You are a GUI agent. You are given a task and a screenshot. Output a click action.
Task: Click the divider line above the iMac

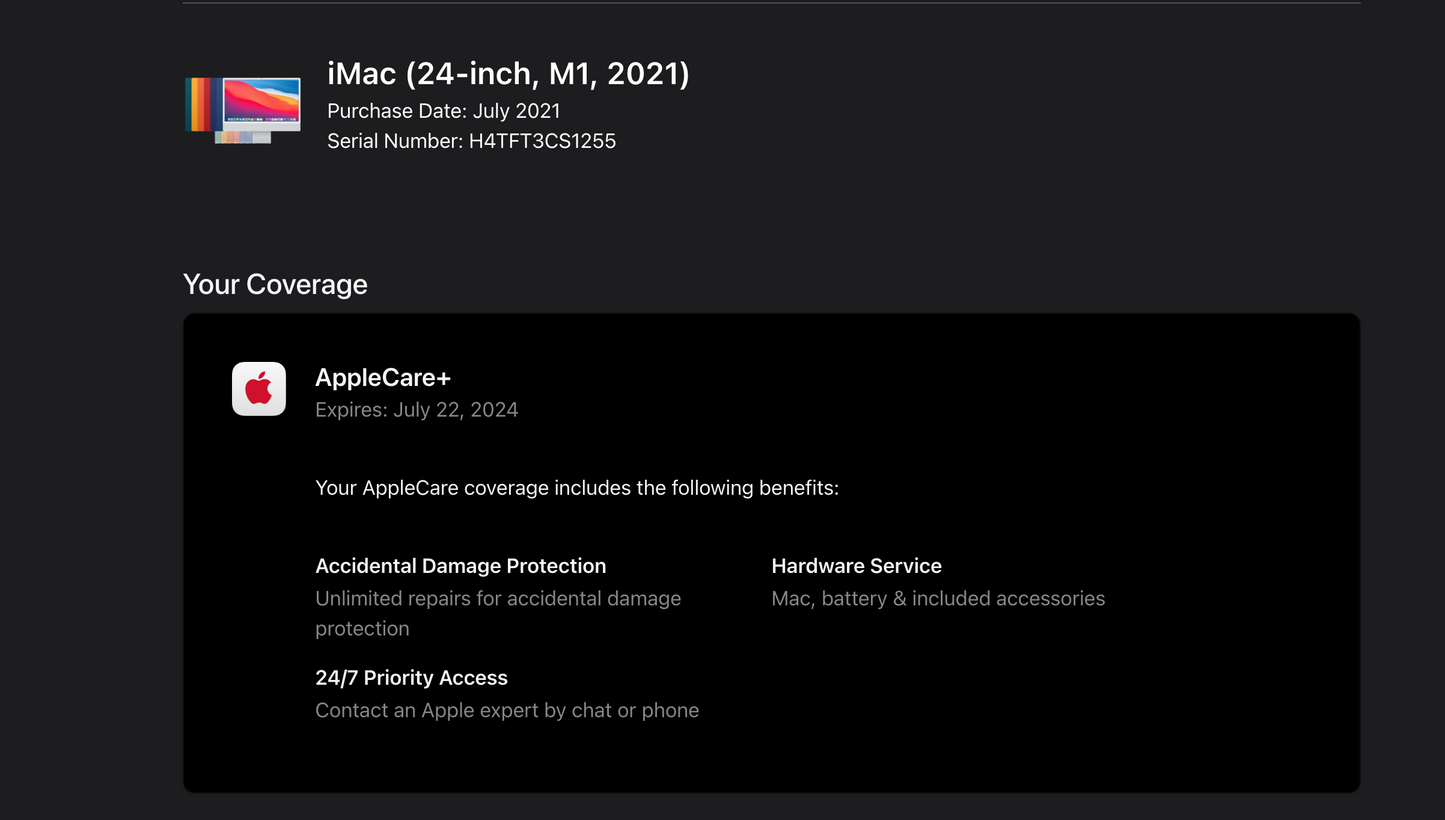pyautogui.click(x=771, y=3)
